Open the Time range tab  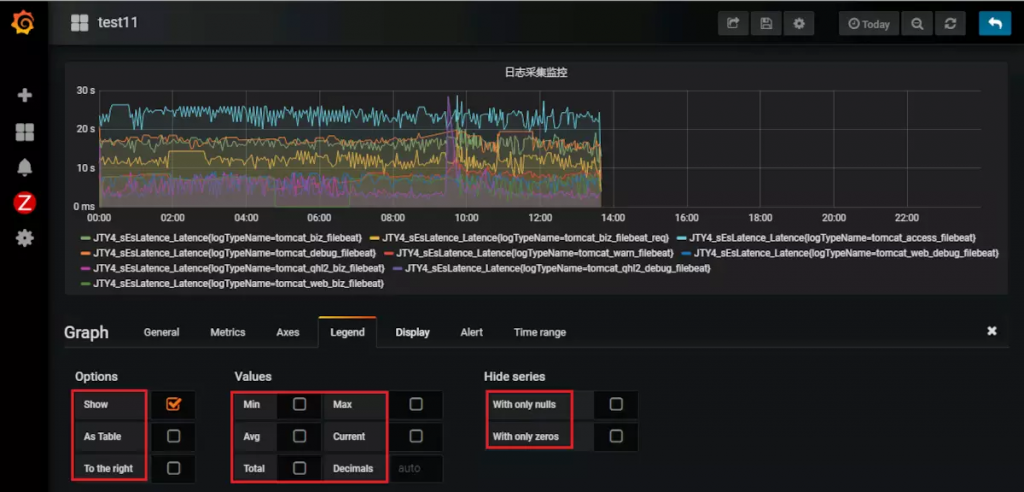click(539, 332)
